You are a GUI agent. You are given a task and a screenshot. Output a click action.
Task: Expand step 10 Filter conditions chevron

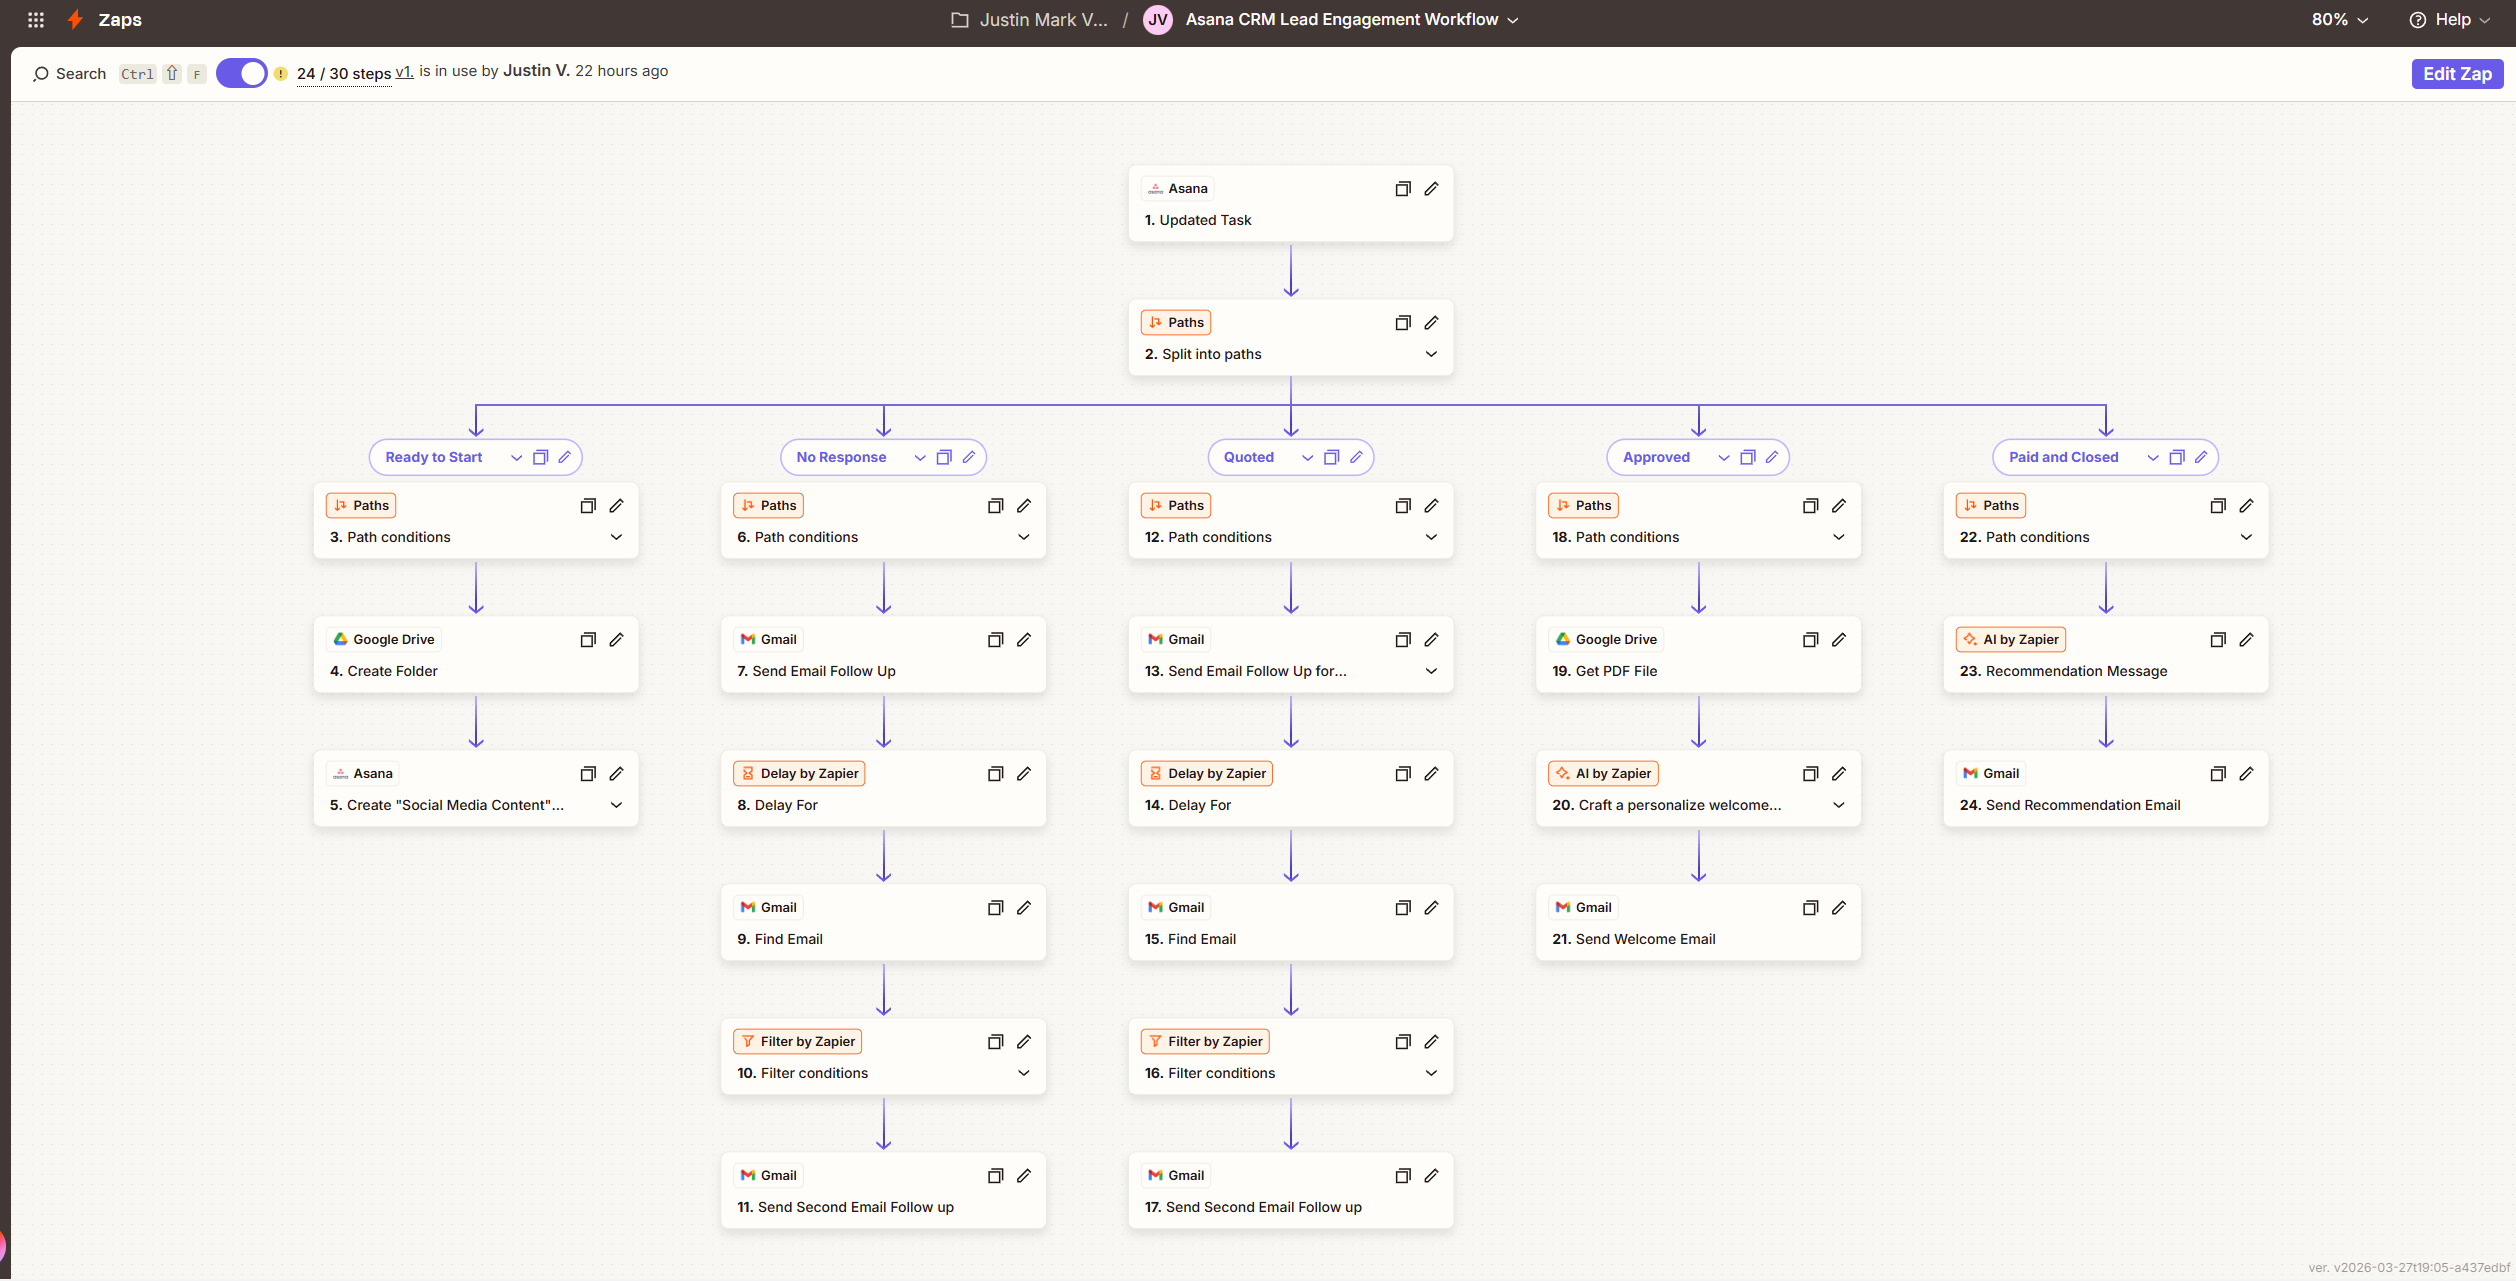pos(1023,1073)
